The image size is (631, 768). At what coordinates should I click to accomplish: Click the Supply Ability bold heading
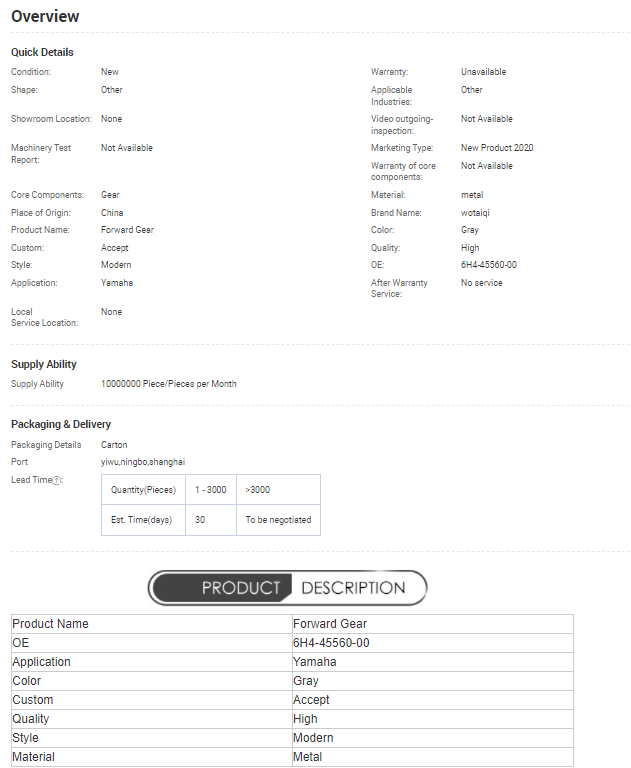[x=44, y=364]
